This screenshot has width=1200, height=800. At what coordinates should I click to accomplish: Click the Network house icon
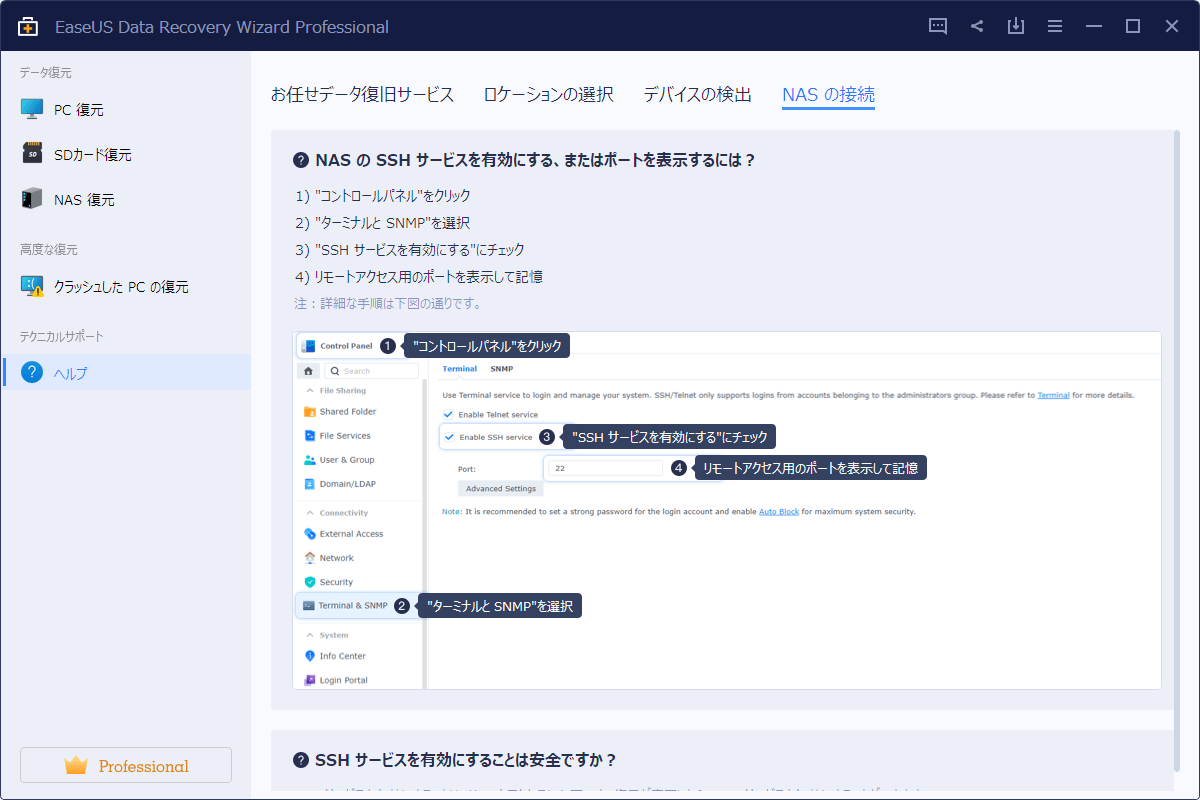310,558
